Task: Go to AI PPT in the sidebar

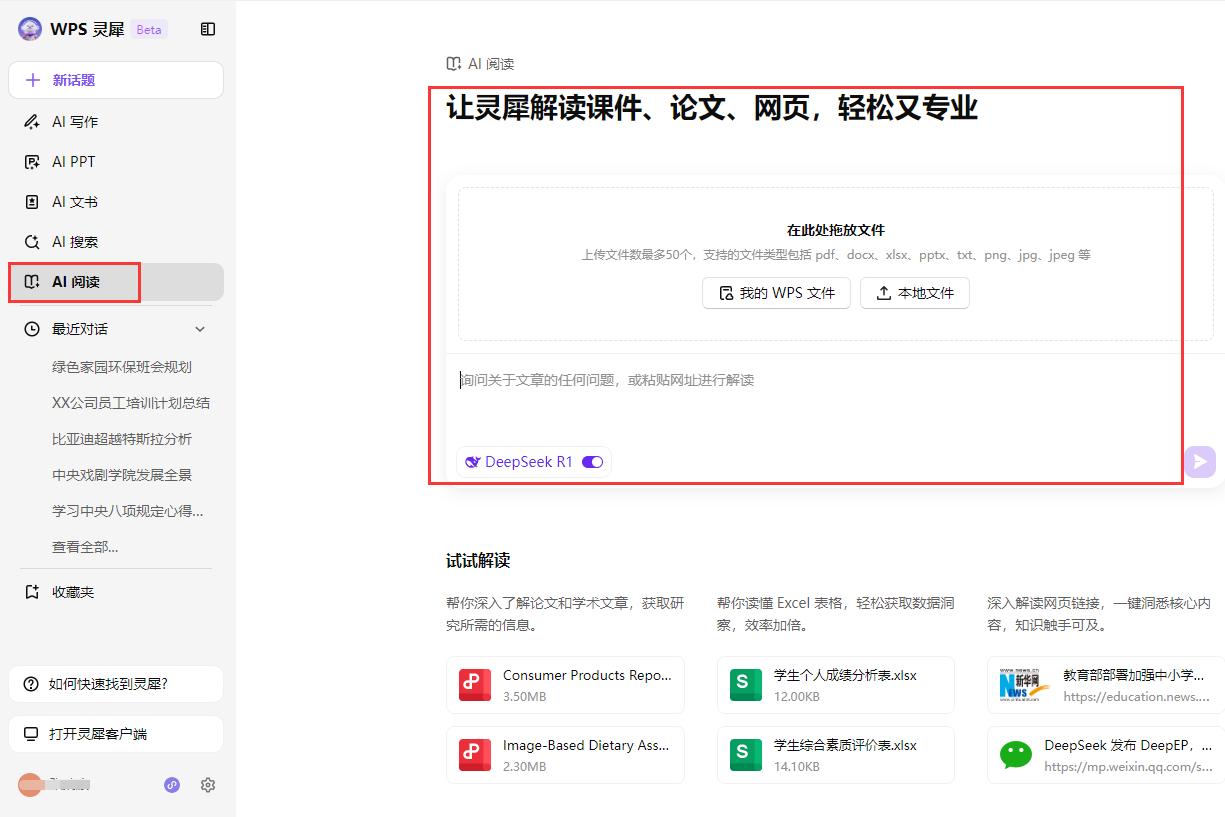Action: tap(116, 162)
